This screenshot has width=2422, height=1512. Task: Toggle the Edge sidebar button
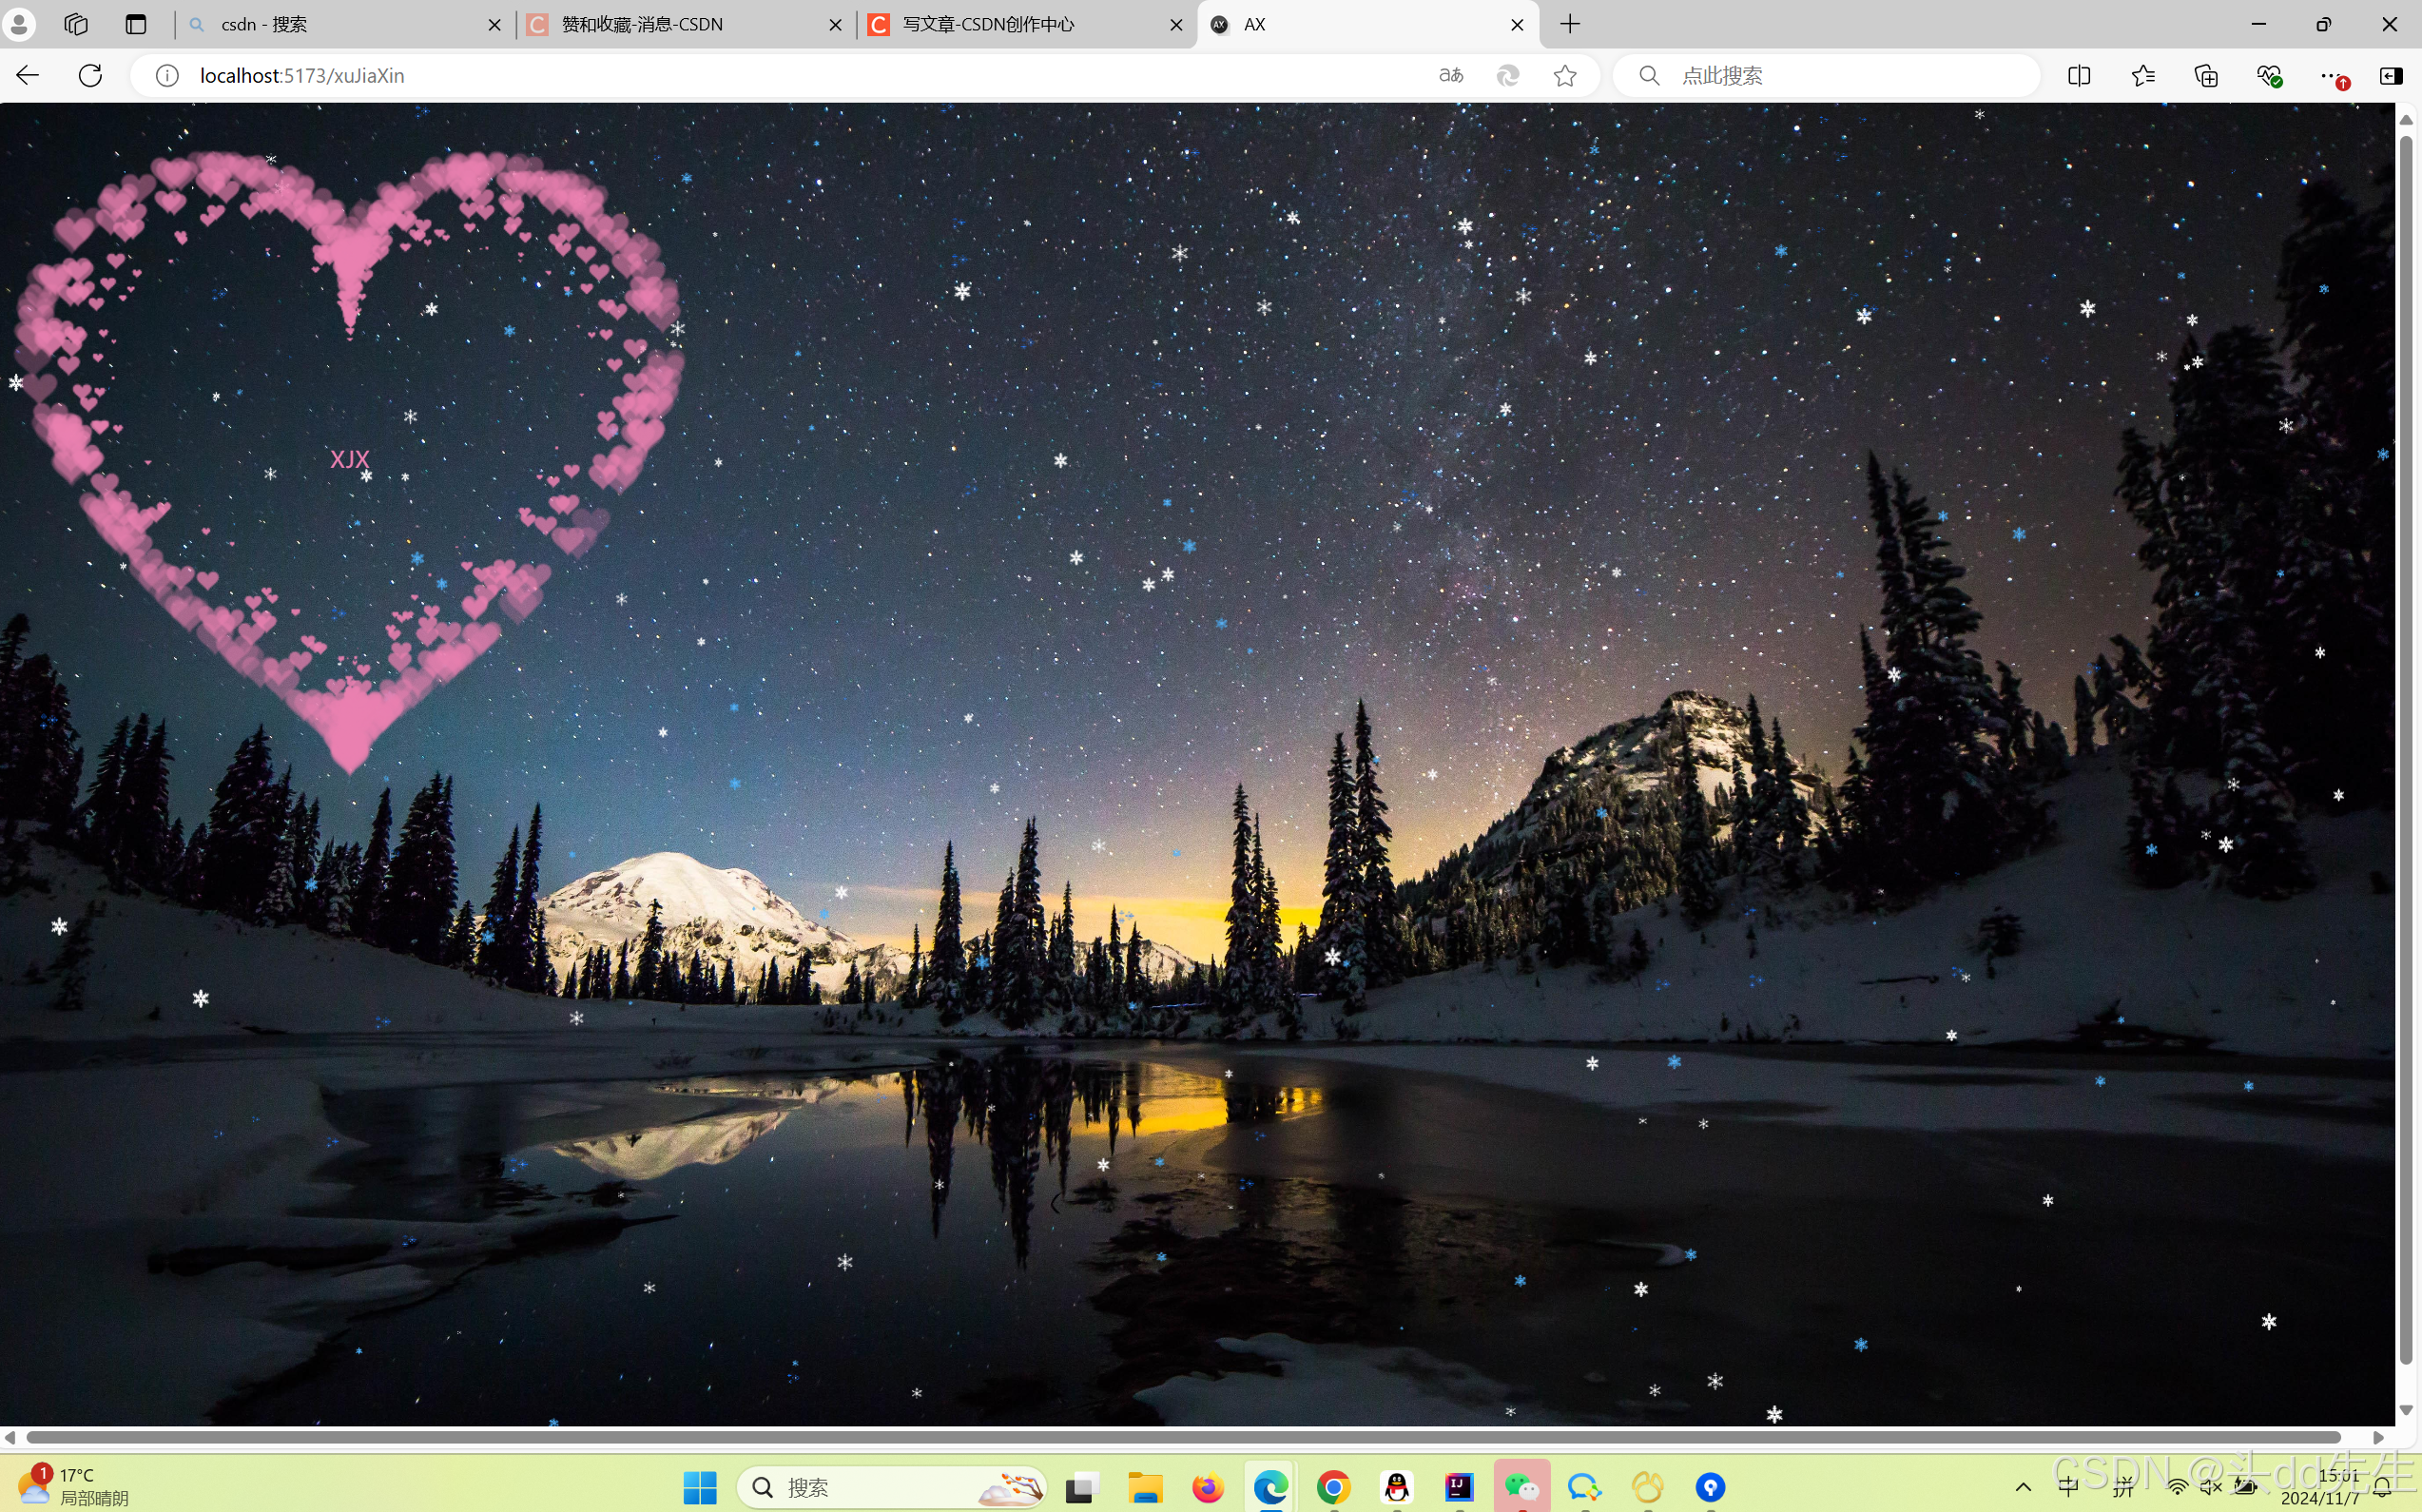point(2391,75)
